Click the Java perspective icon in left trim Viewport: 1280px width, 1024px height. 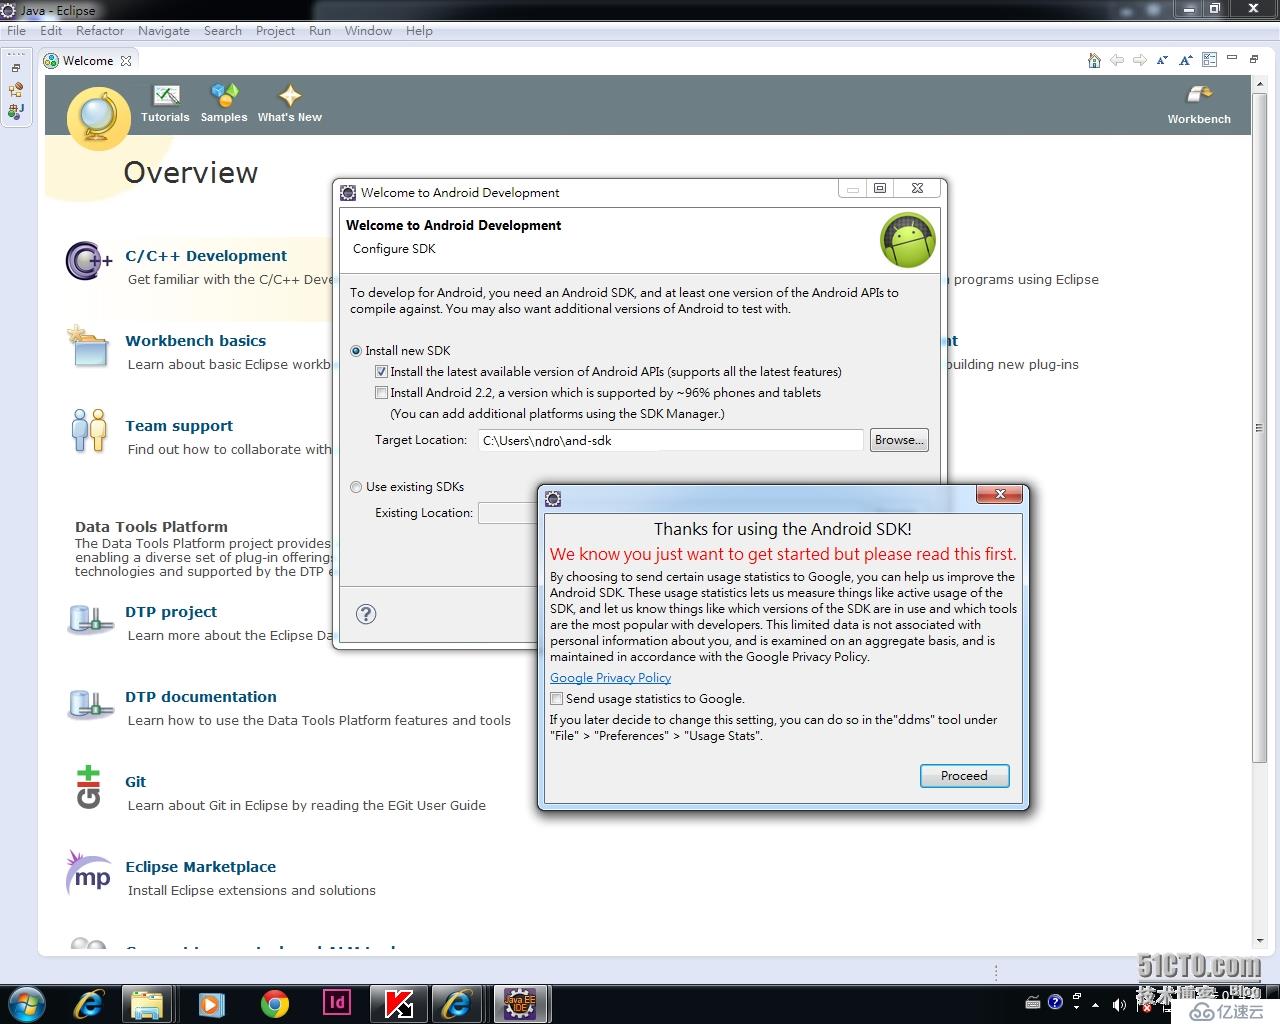tap(16, 112)
